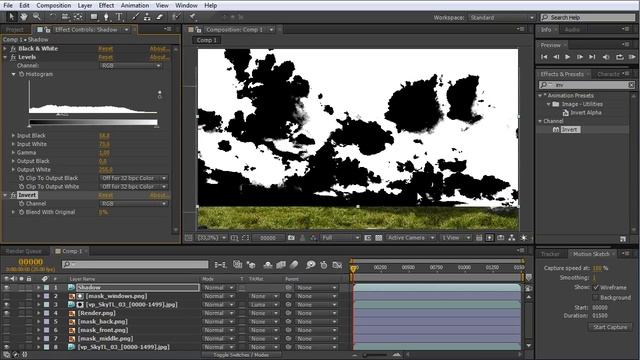
Task: Click Toggle Switches / Modes button
Action: click(x=241, y=355)
